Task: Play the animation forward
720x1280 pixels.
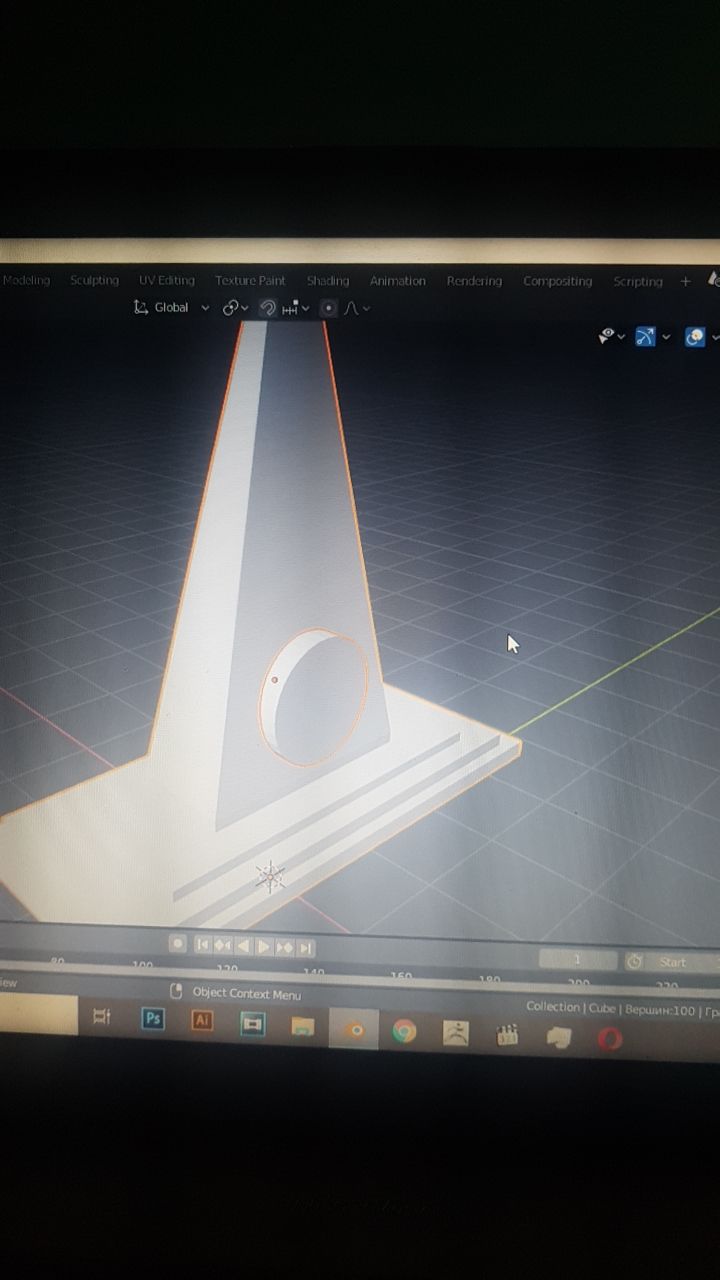Action: tap(264, 946)
